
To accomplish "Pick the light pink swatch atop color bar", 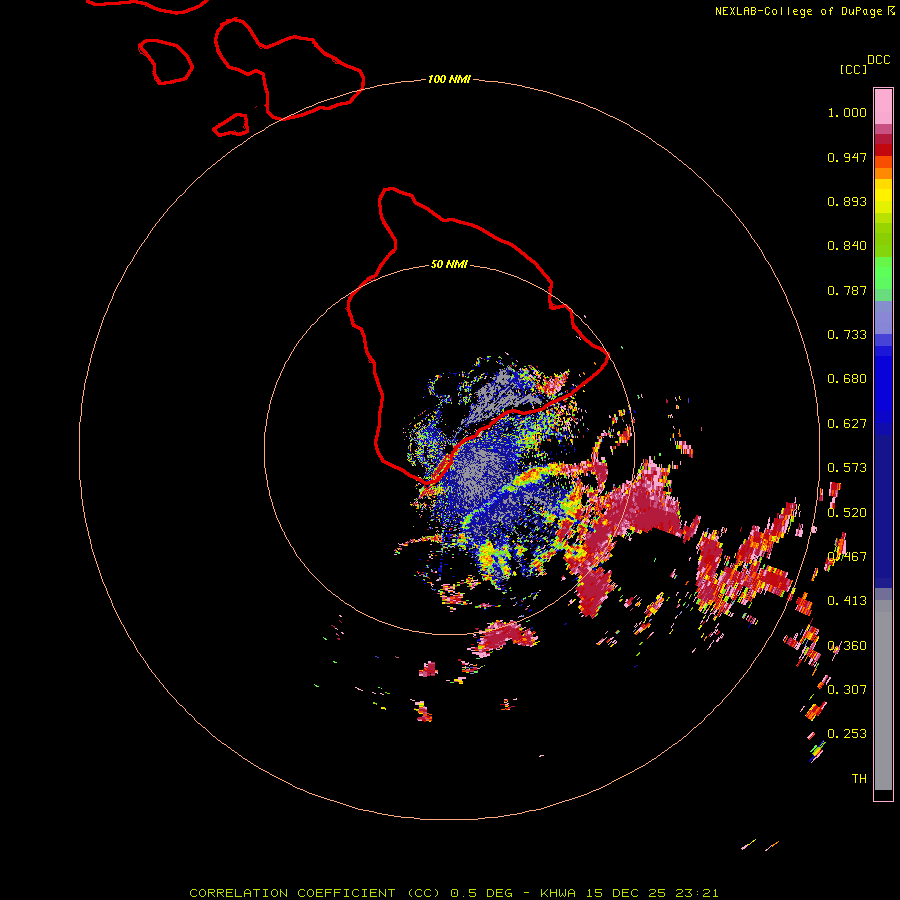I will coord(883,106).
